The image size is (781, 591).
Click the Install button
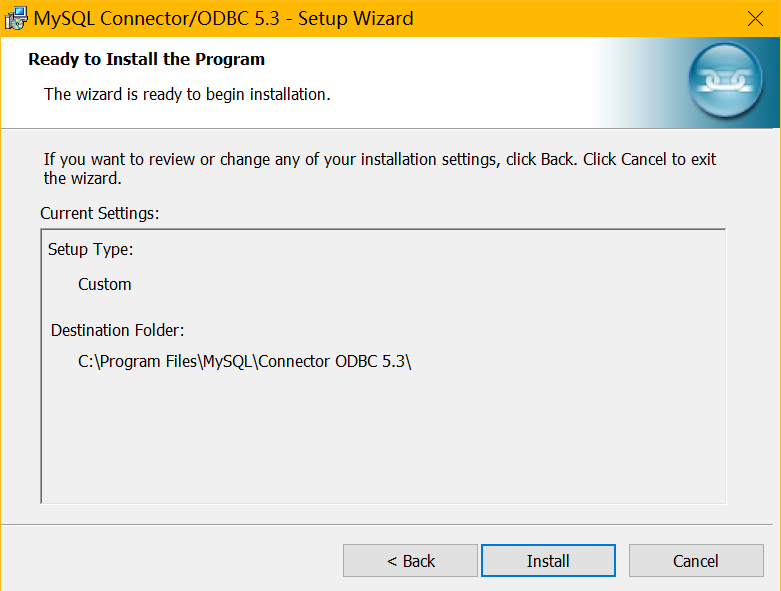(x=548, y=561)
